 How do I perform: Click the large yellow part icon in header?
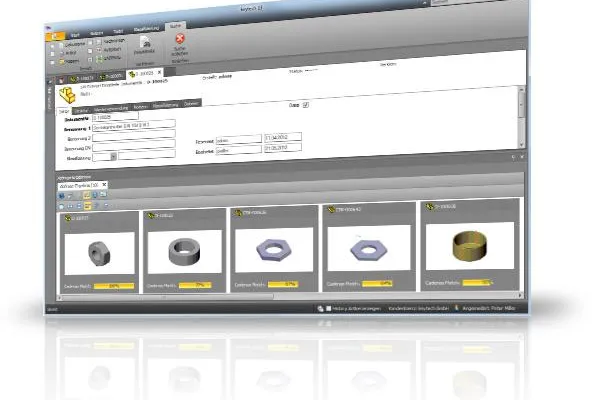[68, 95]
